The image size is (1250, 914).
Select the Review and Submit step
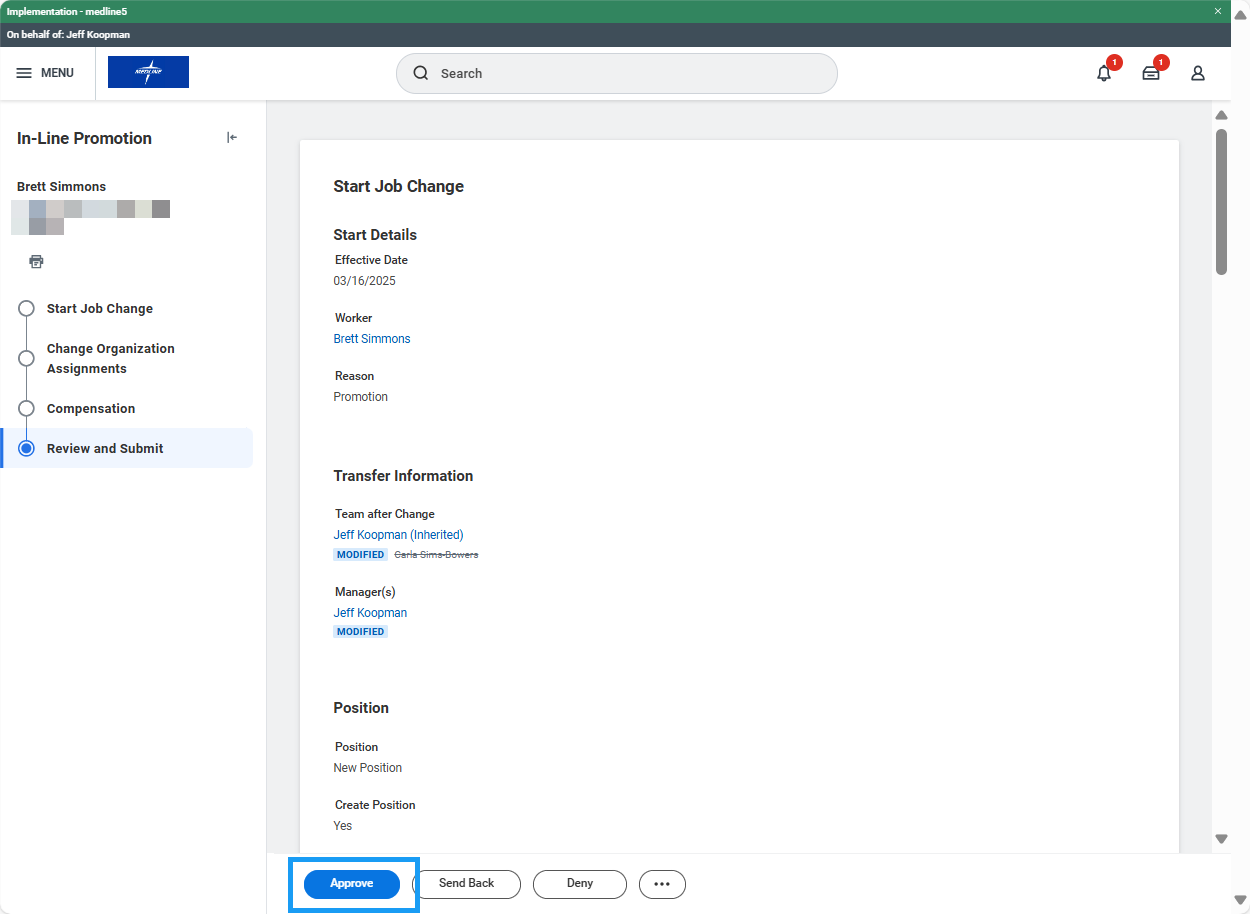[105, 449]
